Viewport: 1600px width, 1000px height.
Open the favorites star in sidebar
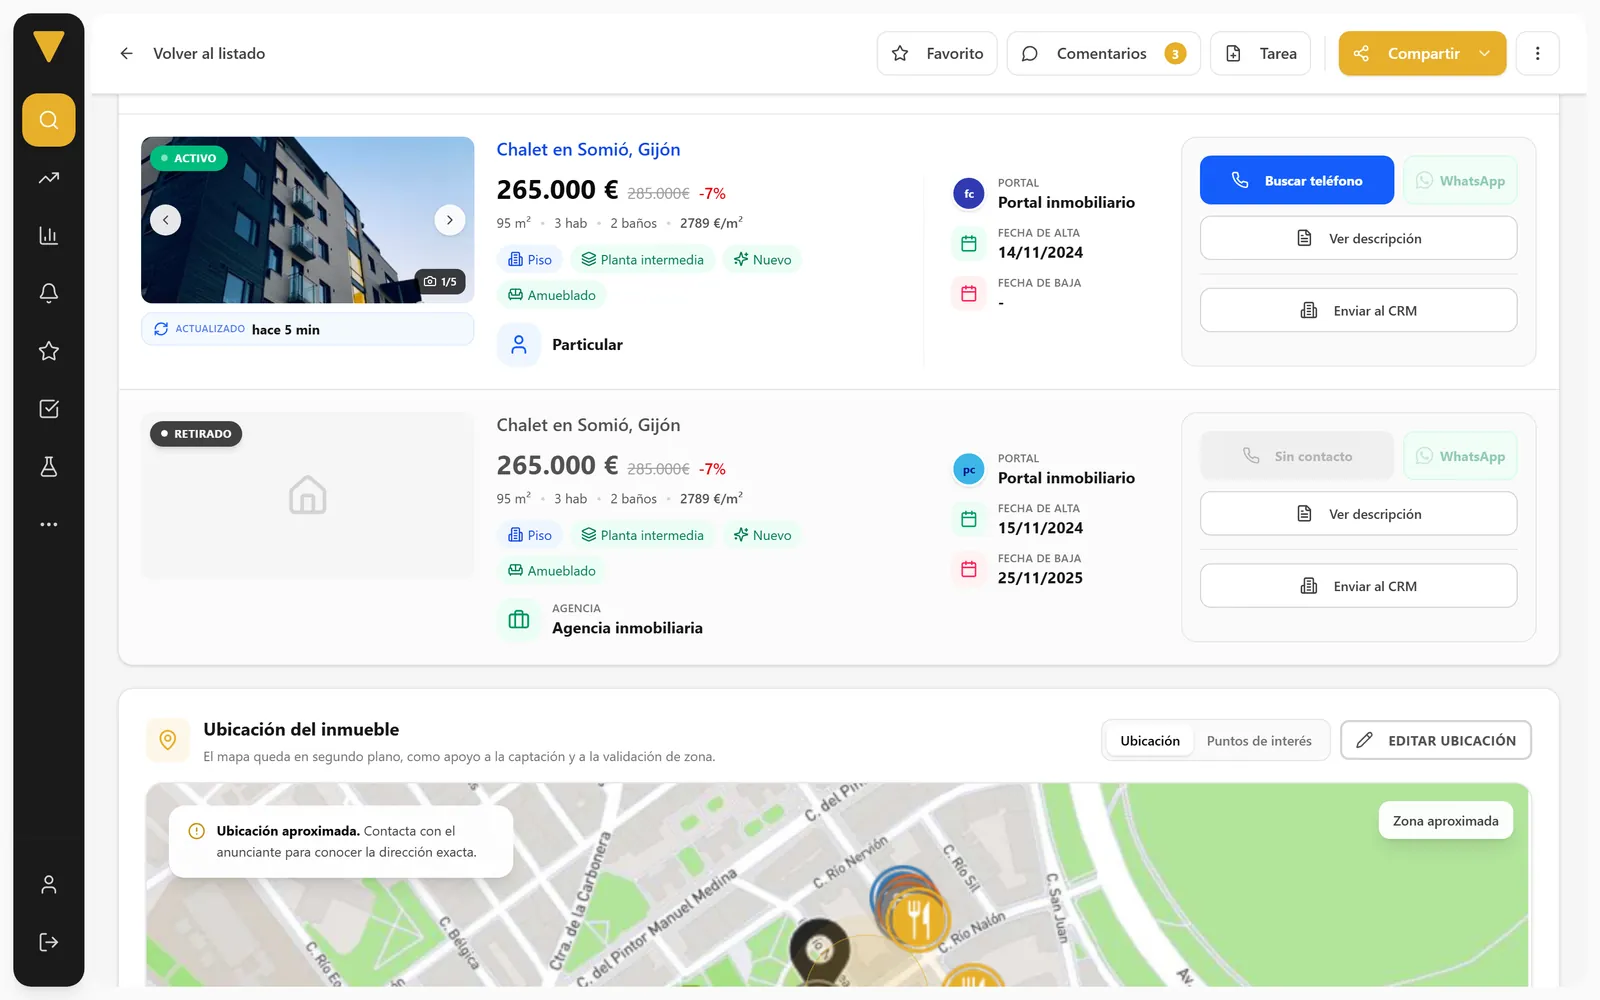[x=49, y=351]
